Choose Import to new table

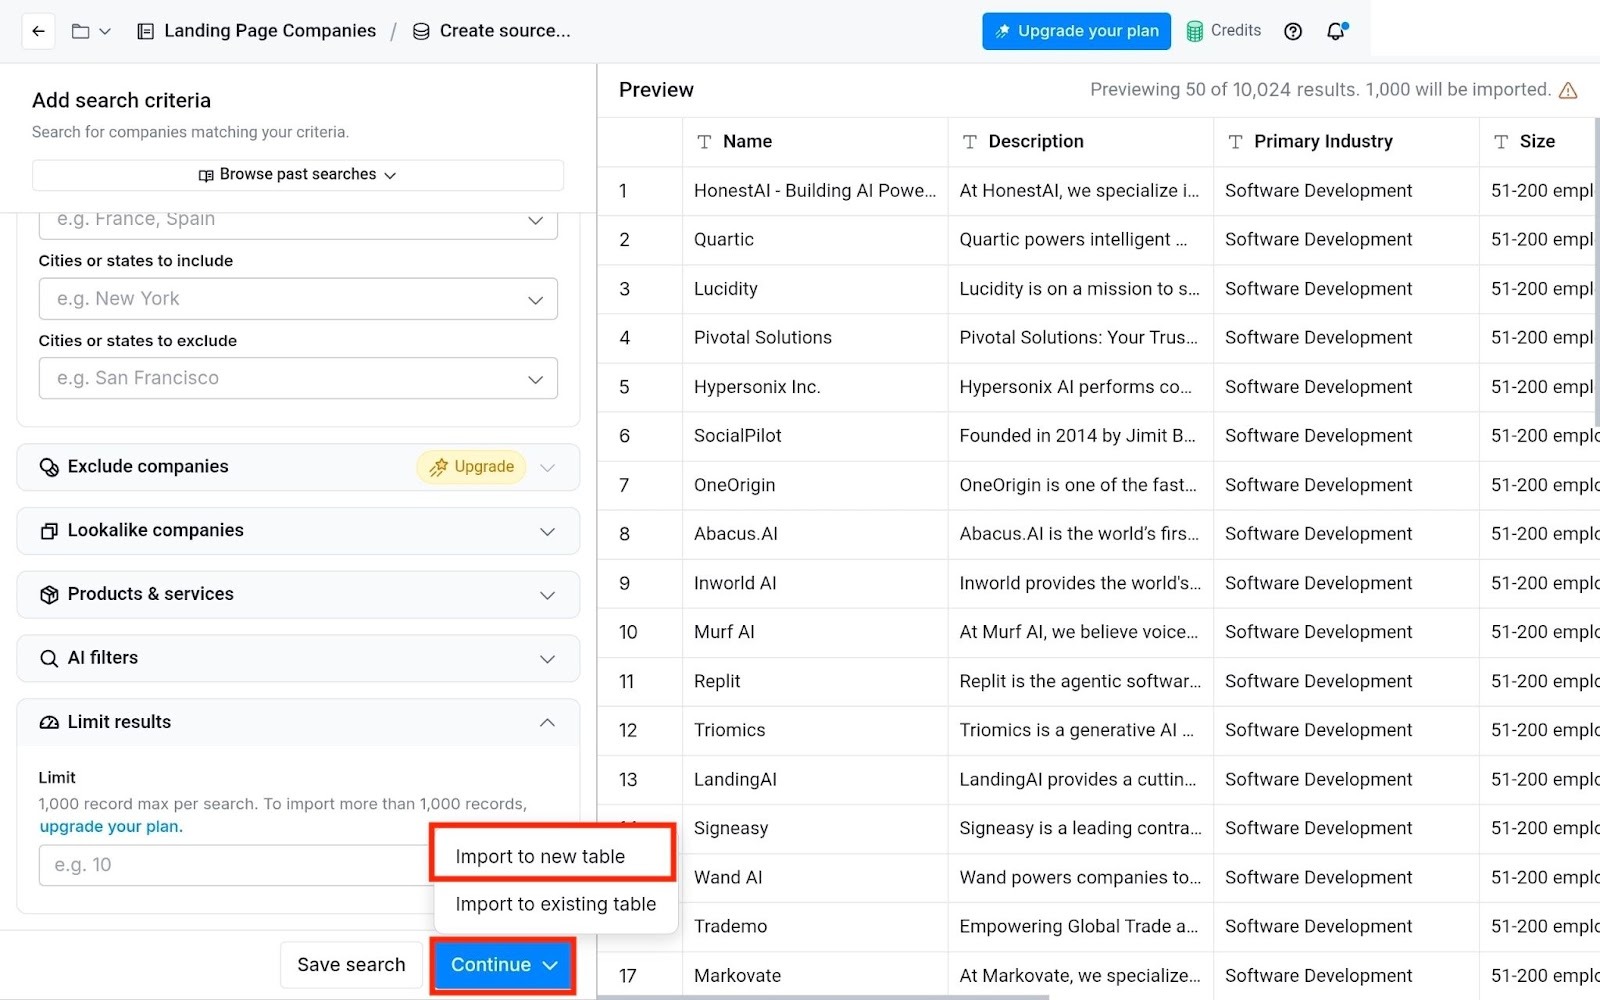pyautogui.click(x=553, y=857)
